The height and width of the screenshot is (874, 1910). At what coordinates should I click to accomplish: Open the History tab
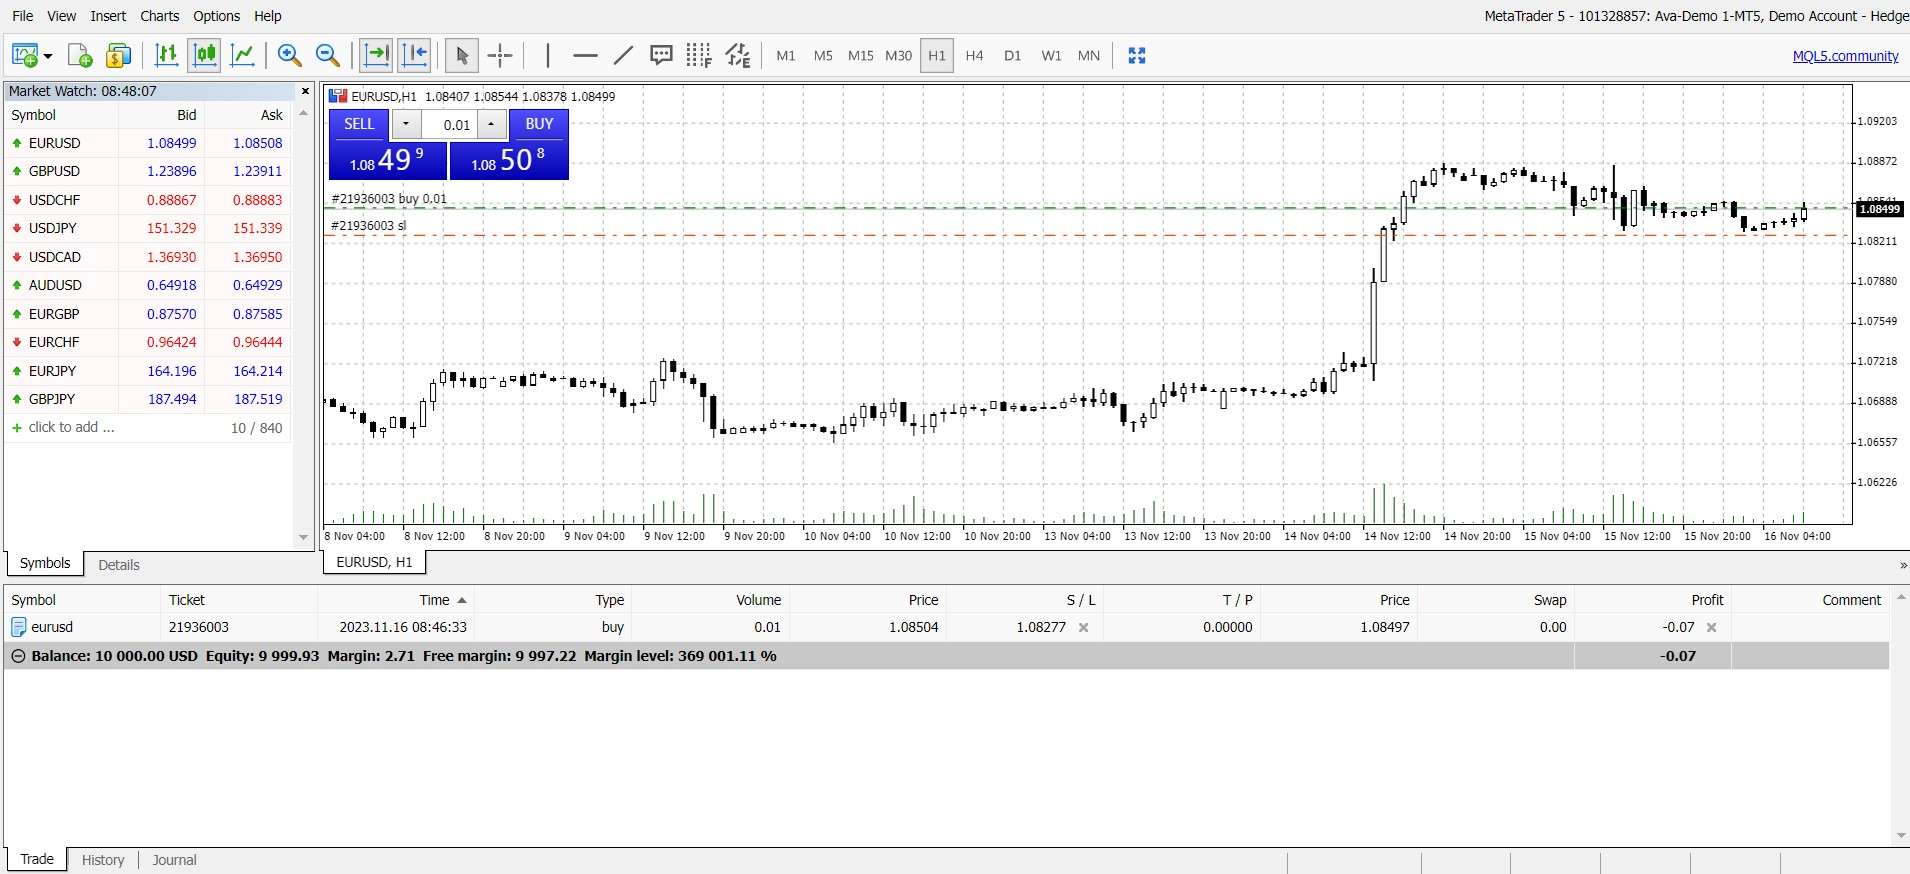pos(103,860)
